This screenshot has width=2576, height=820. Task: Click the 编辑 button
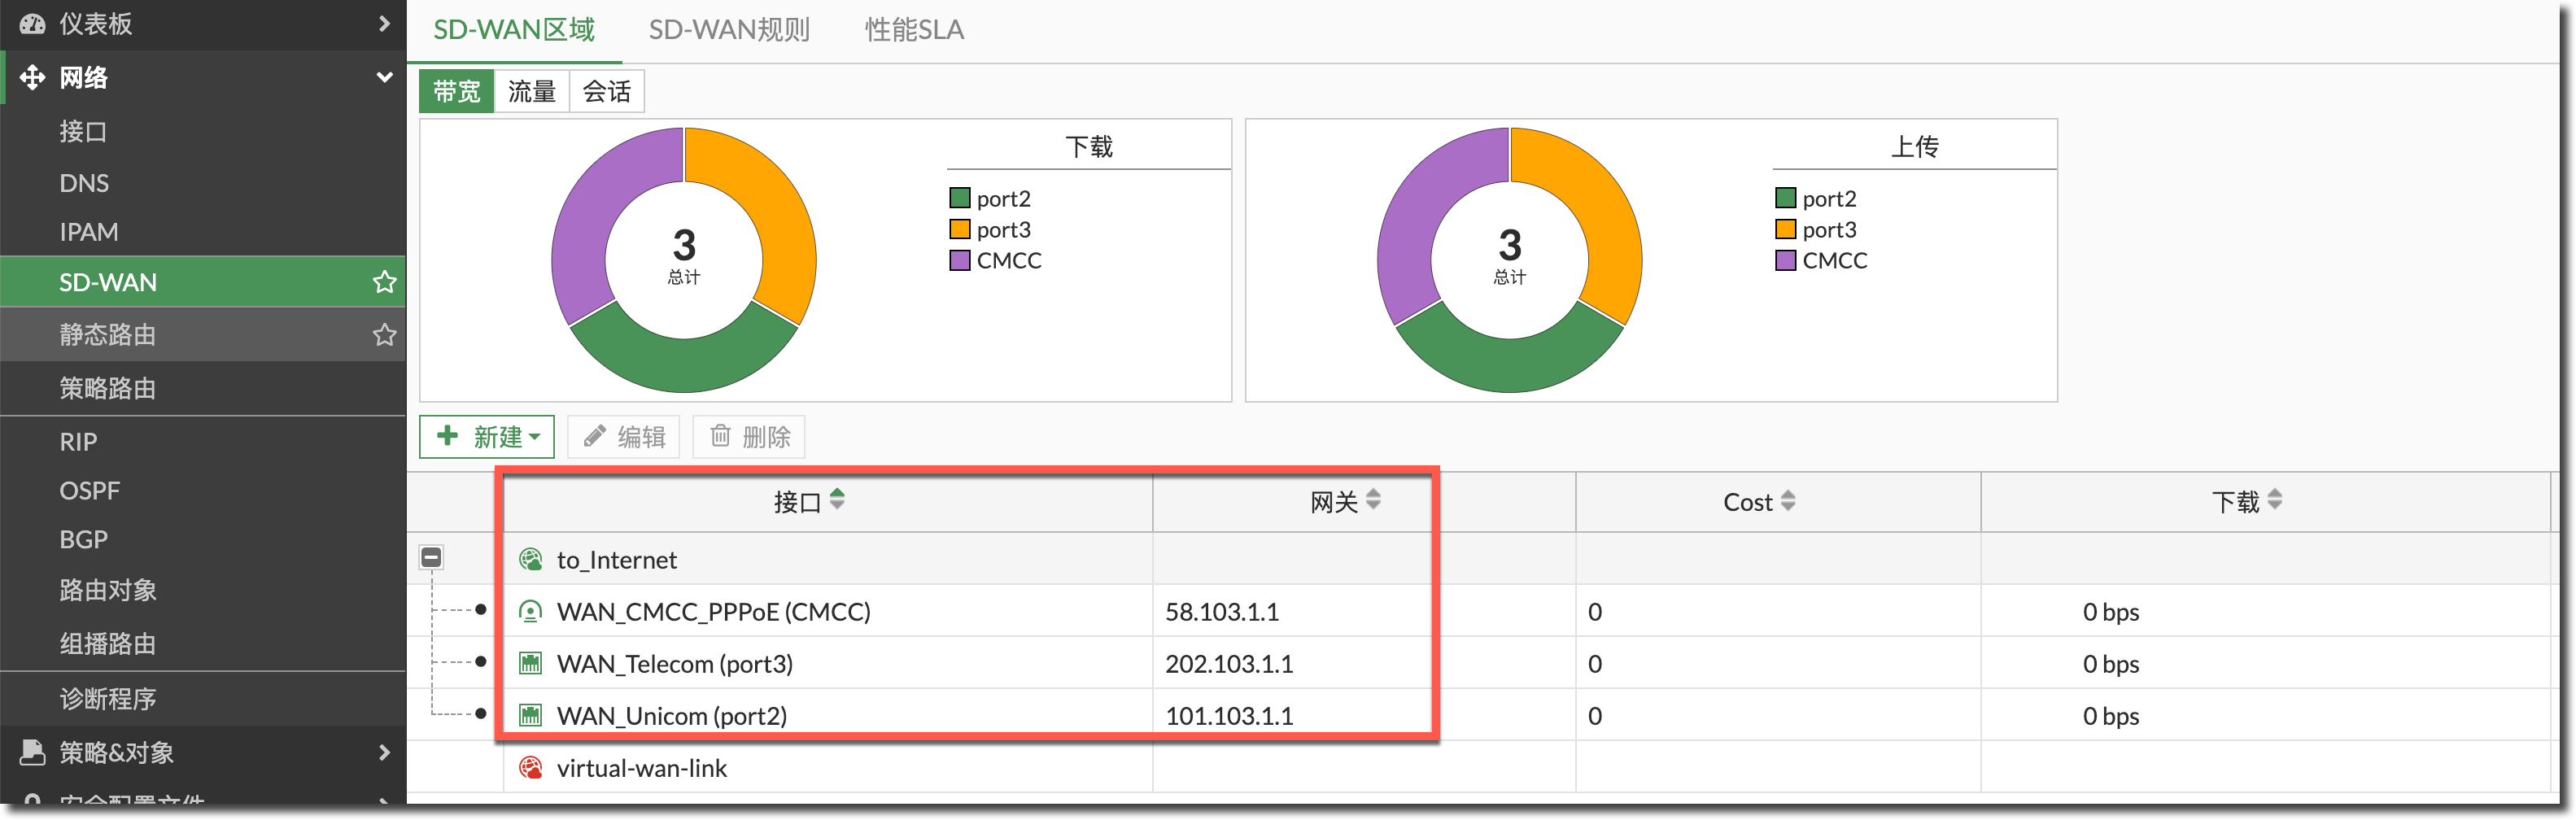624,437
